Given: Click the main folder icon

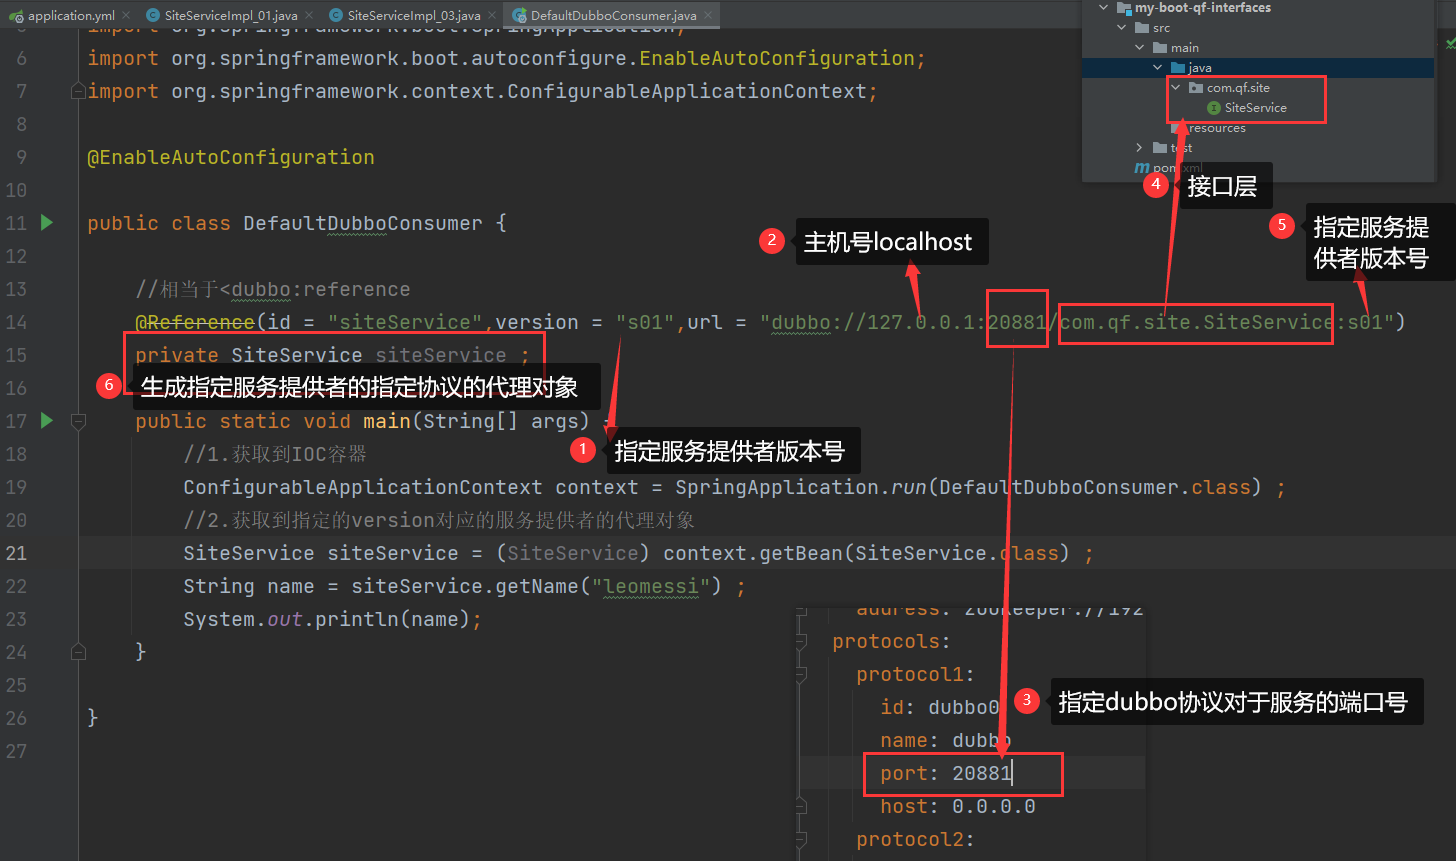Looking at the screenshot, I should (x=1159, y=48).
